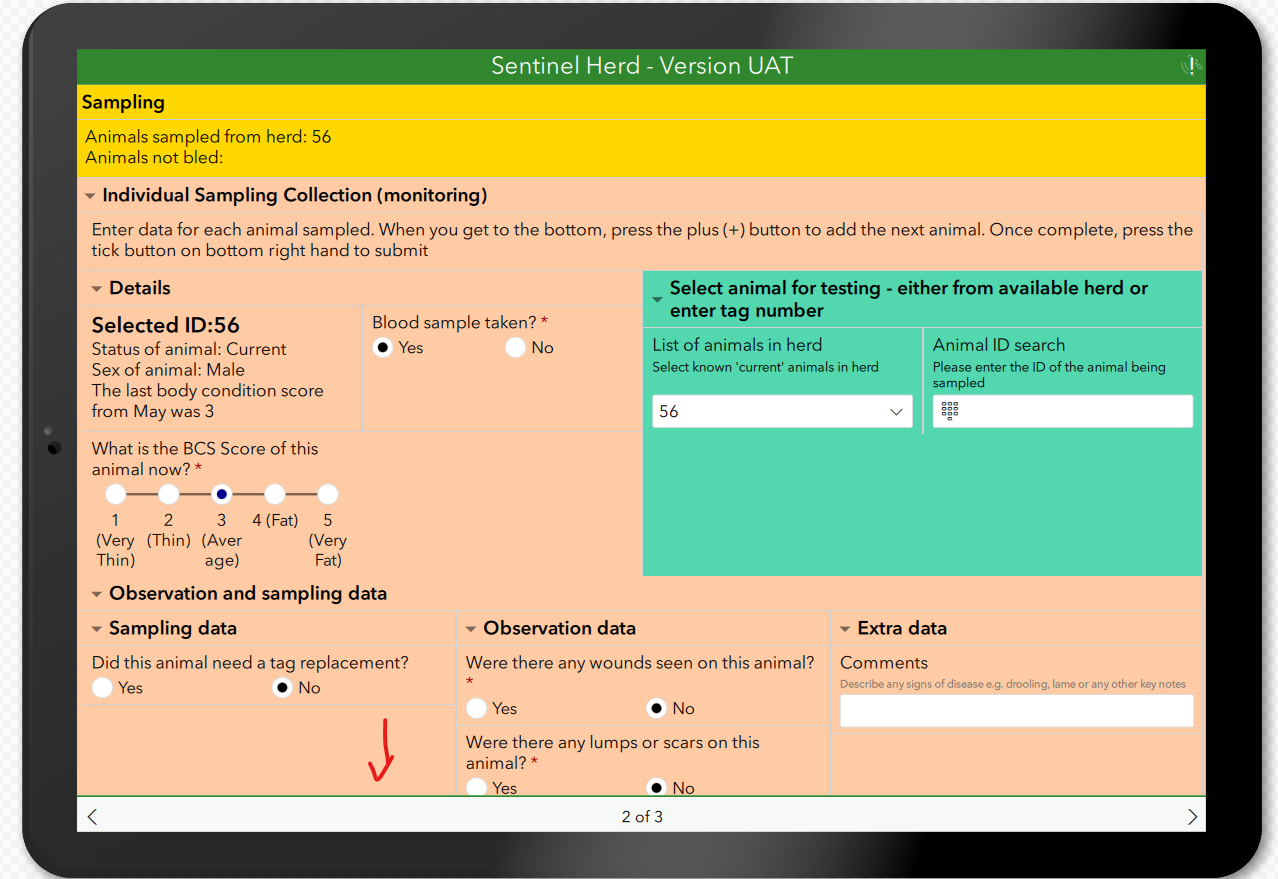
Task: Collapse the Observation data group
Action: point(471,629)
